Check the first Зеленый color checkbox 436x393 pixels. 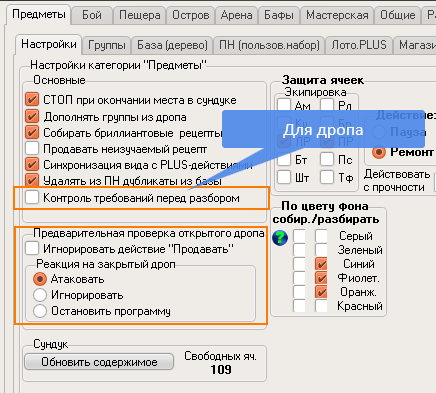299,250
